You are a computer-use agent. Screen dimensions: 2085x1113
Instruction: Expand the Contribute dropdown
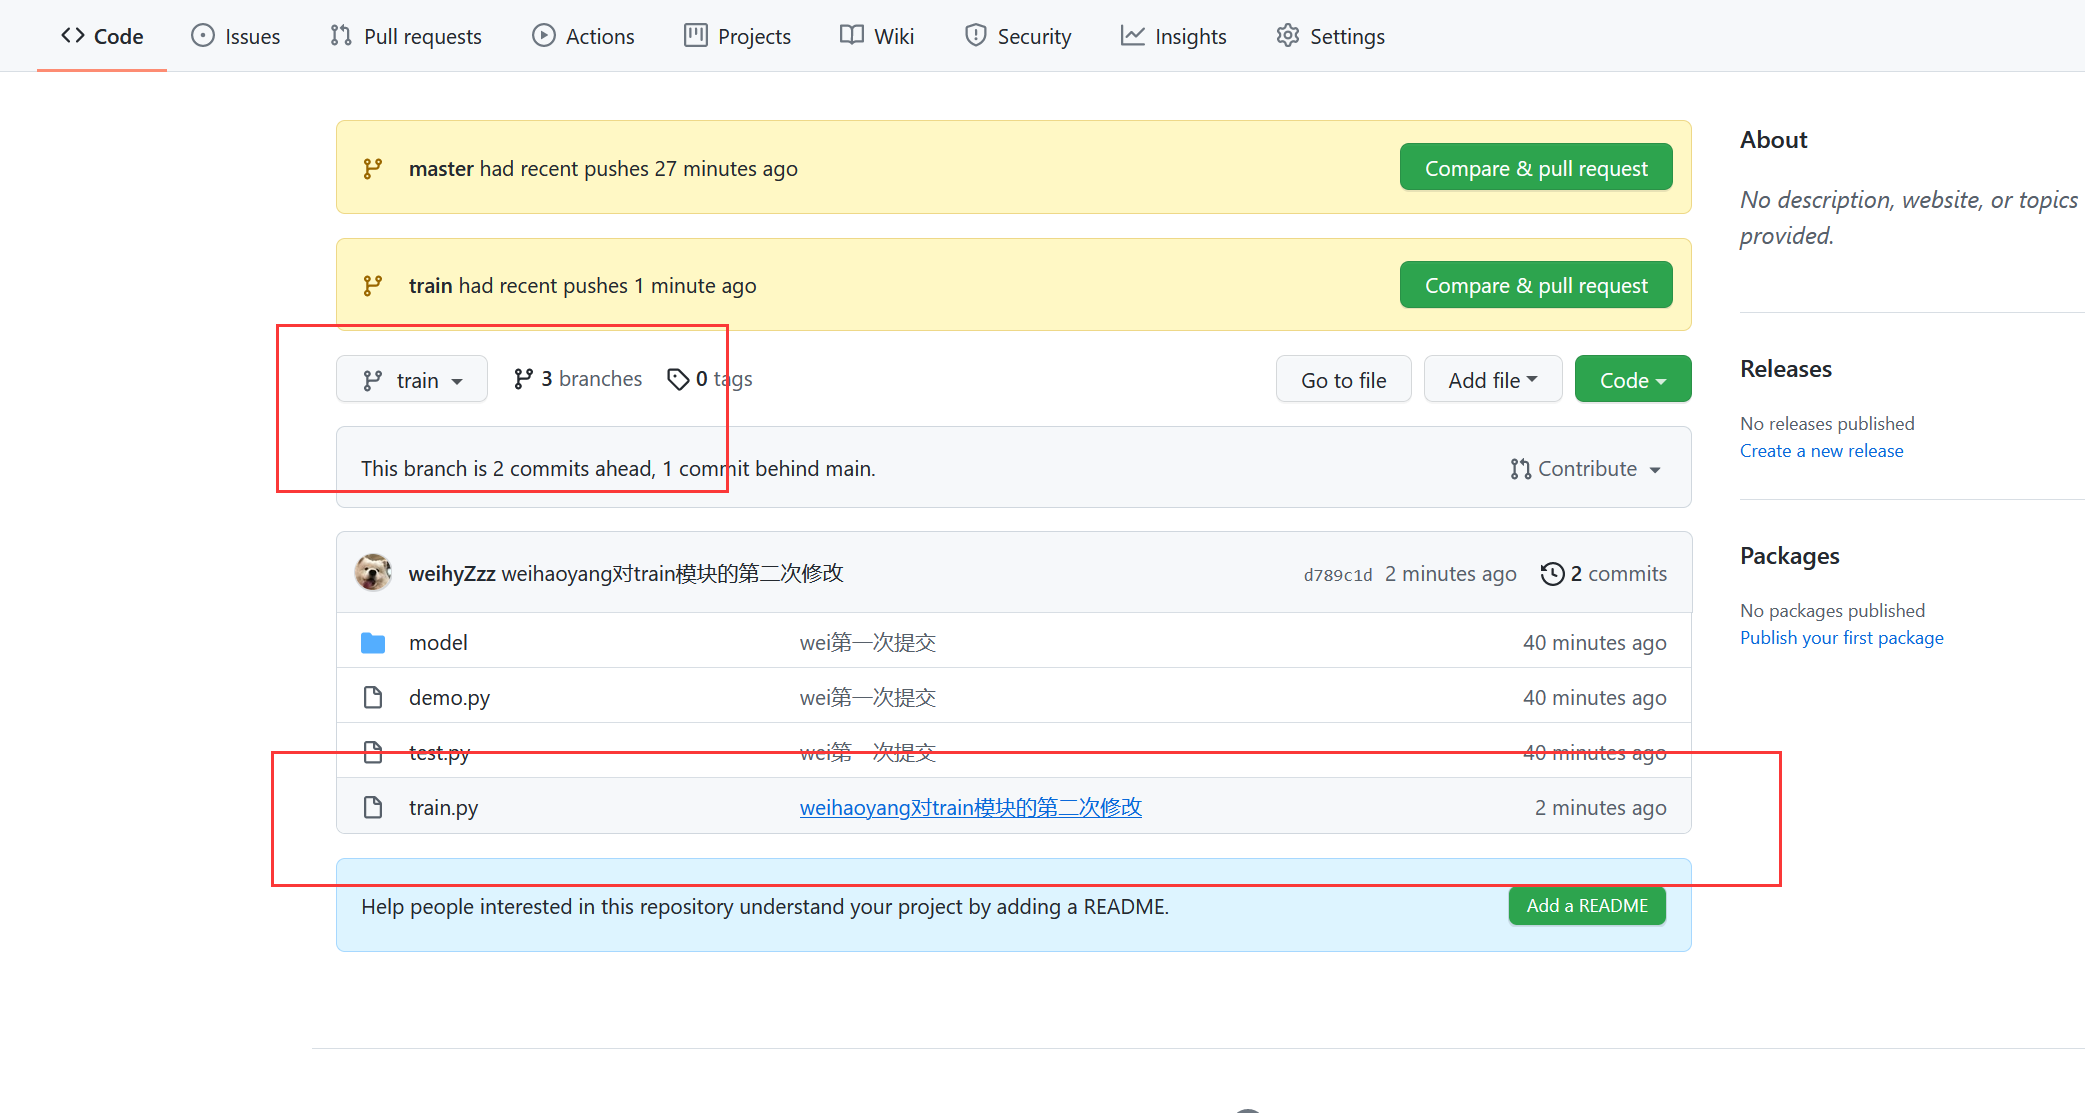point(1586,469)
